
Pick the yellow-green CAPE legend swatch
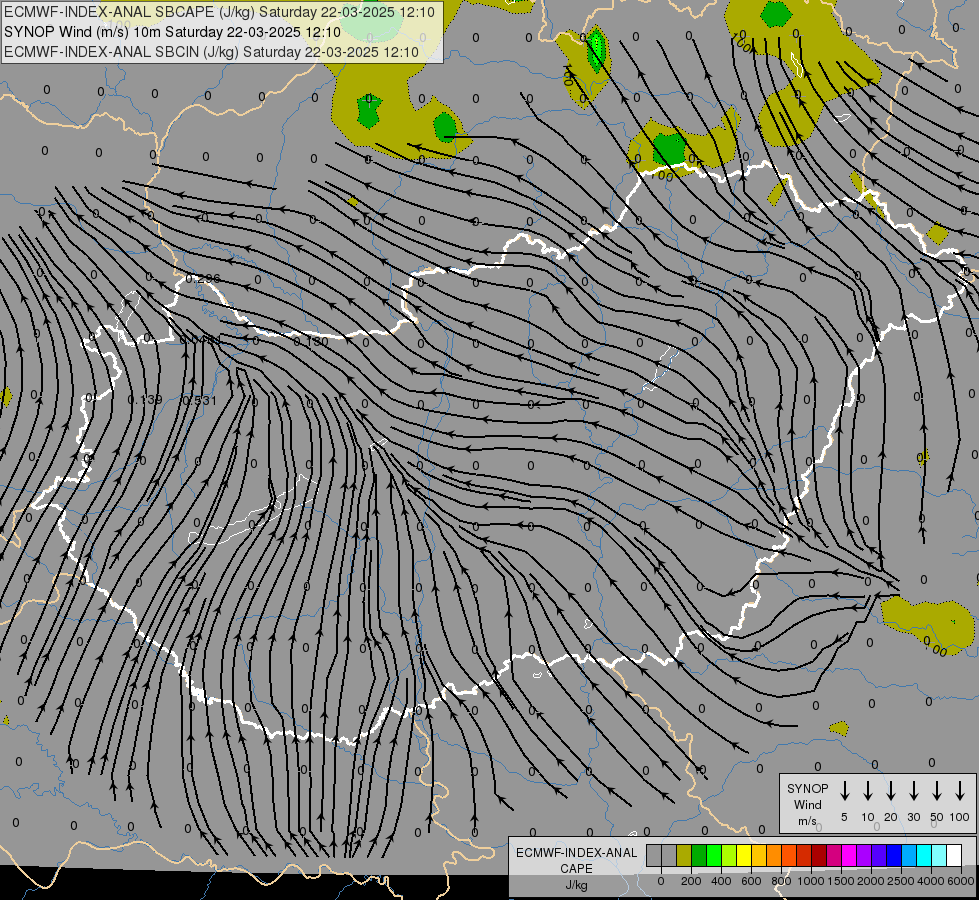[729, 856]
